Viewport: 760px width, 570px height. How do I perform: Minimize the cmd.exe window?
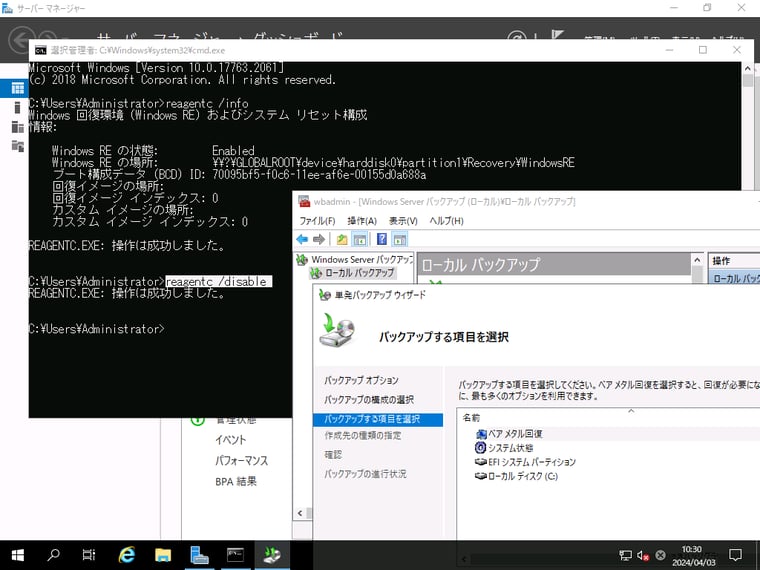coord(669,50)
